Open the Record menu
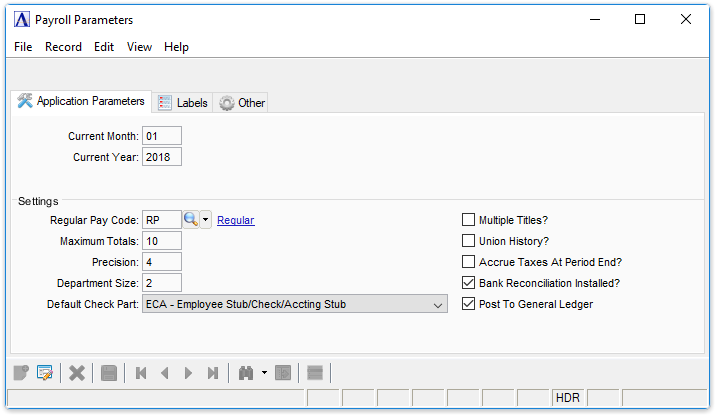The width and height of the screenshot is (719, 418). pyautogui.click(x=63, y=47)
